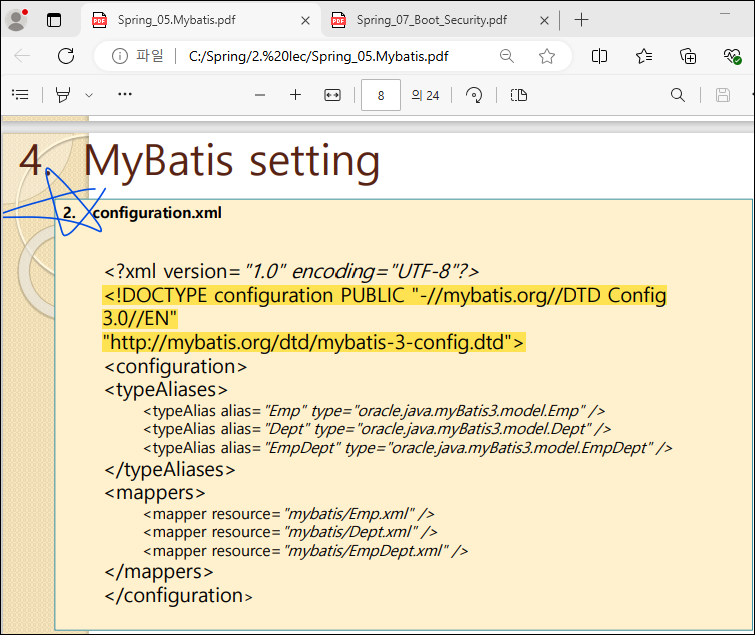Toggle split screen view
The image size is (755, 635).
point(599,56)
